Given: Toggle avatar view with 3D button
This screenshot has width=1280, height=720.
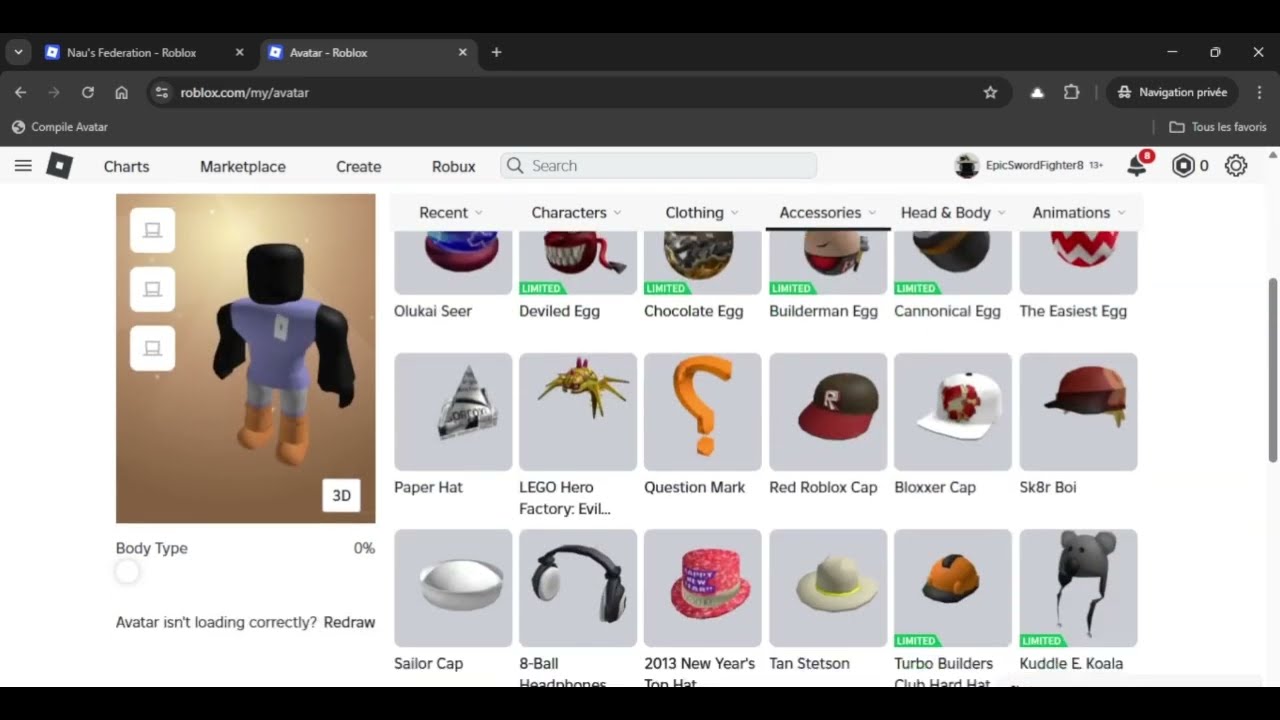Looking at the screenshot, I should coord(341,496).
